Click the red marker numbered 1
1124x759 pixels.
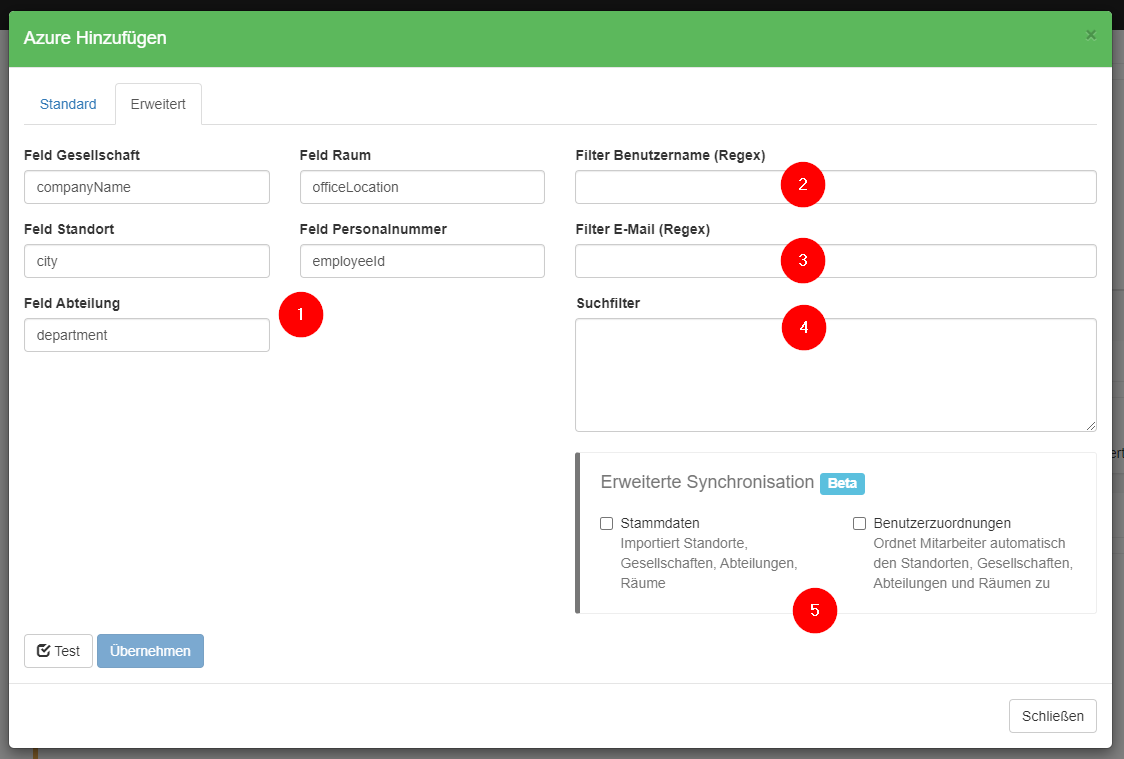tap(301, 314)
